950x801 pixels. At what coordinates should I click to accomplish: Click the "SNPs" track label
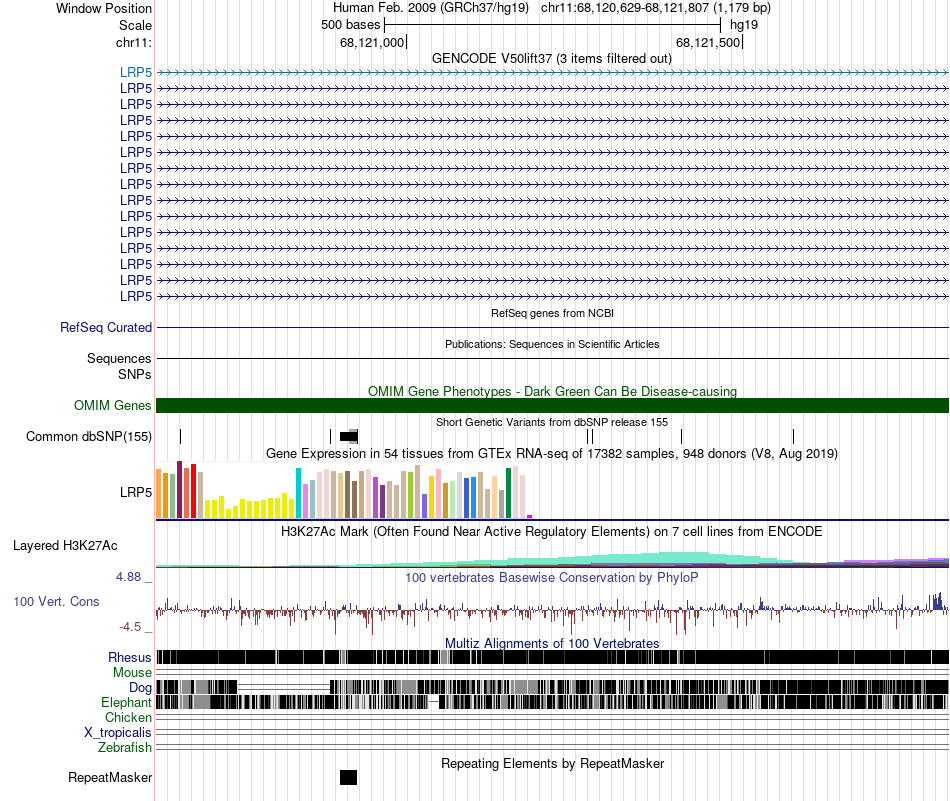(135, 374)
